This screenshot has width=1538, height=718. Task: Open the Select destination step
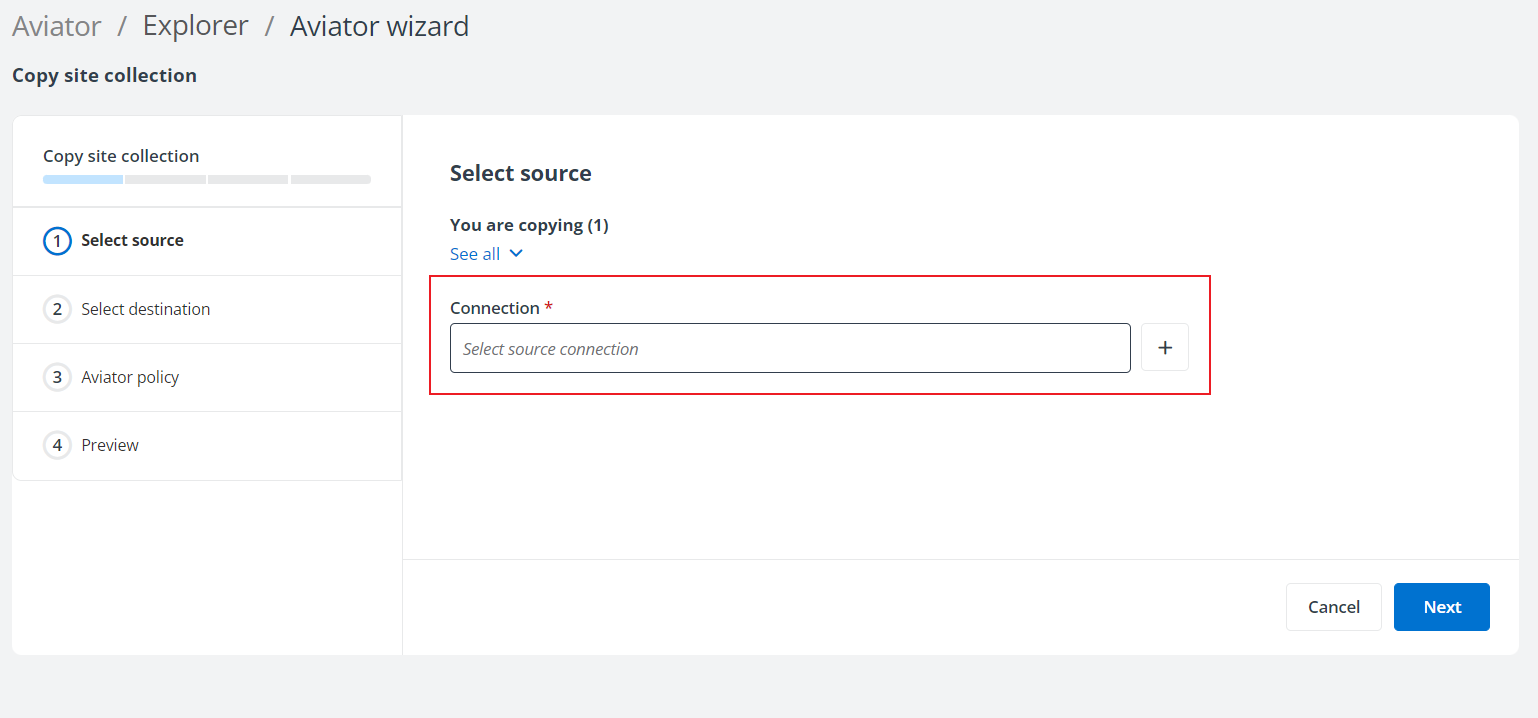point(145,309)
